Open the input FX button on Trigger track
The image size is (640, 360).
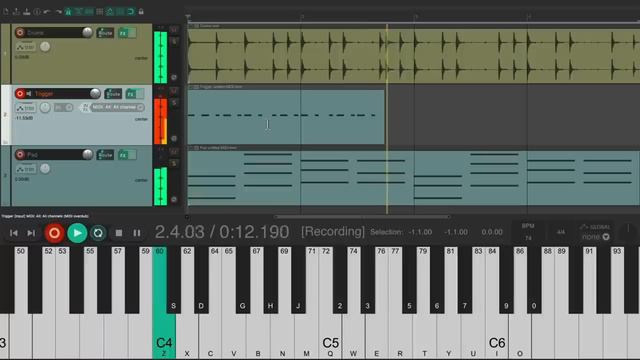click(85, 107)
